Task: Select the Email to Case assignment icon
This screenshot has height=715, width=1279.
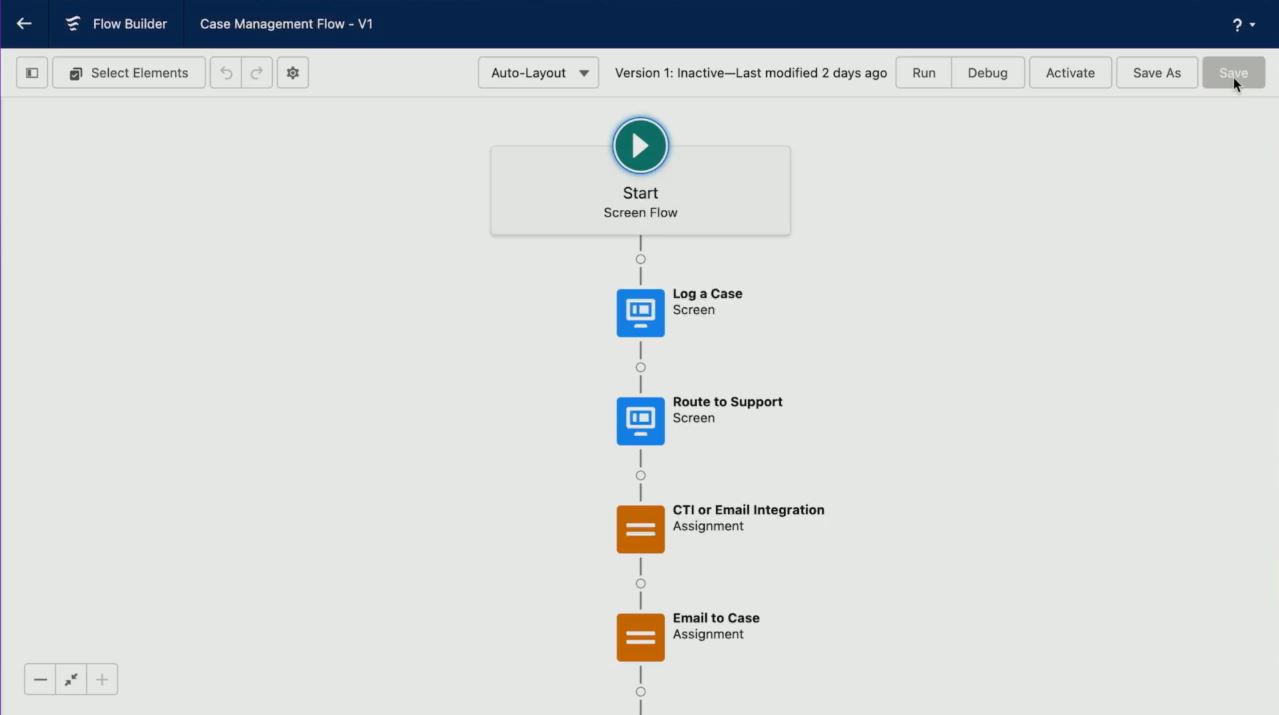Action: pyautogui.click(x=640, y=637)
